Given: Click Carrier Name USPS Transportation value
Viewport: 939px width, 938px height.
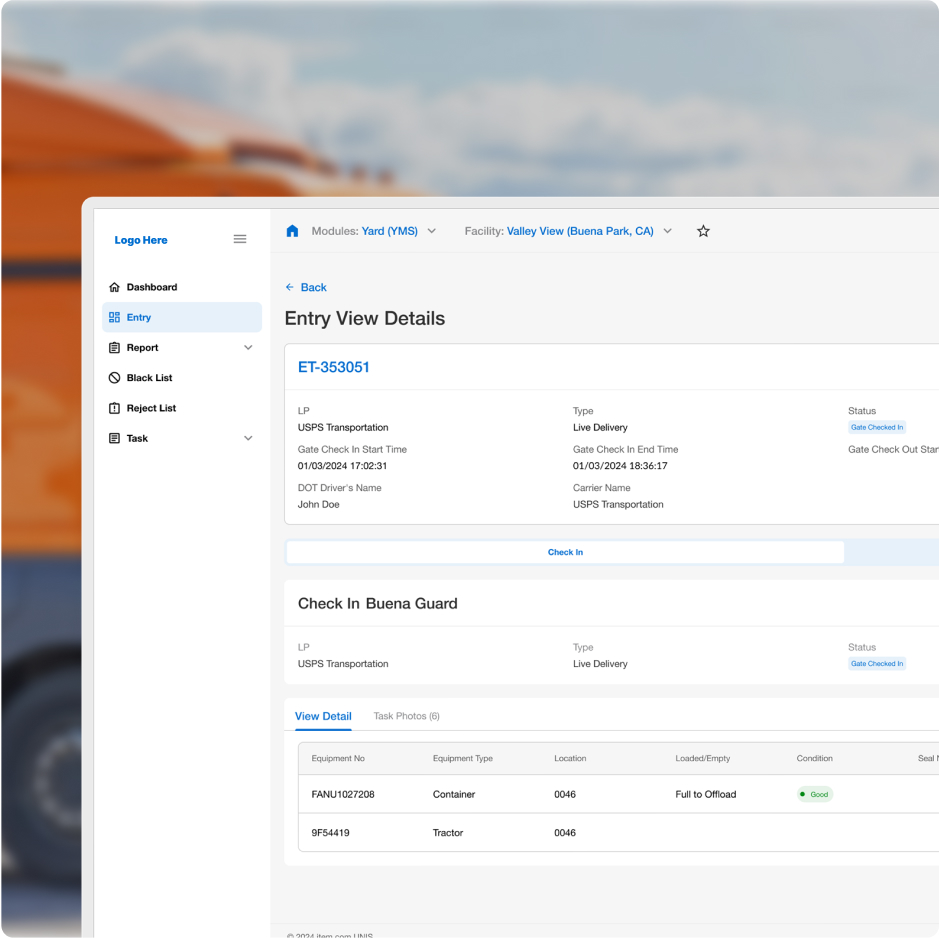Looking at the screenshot, I should [618, 504].
